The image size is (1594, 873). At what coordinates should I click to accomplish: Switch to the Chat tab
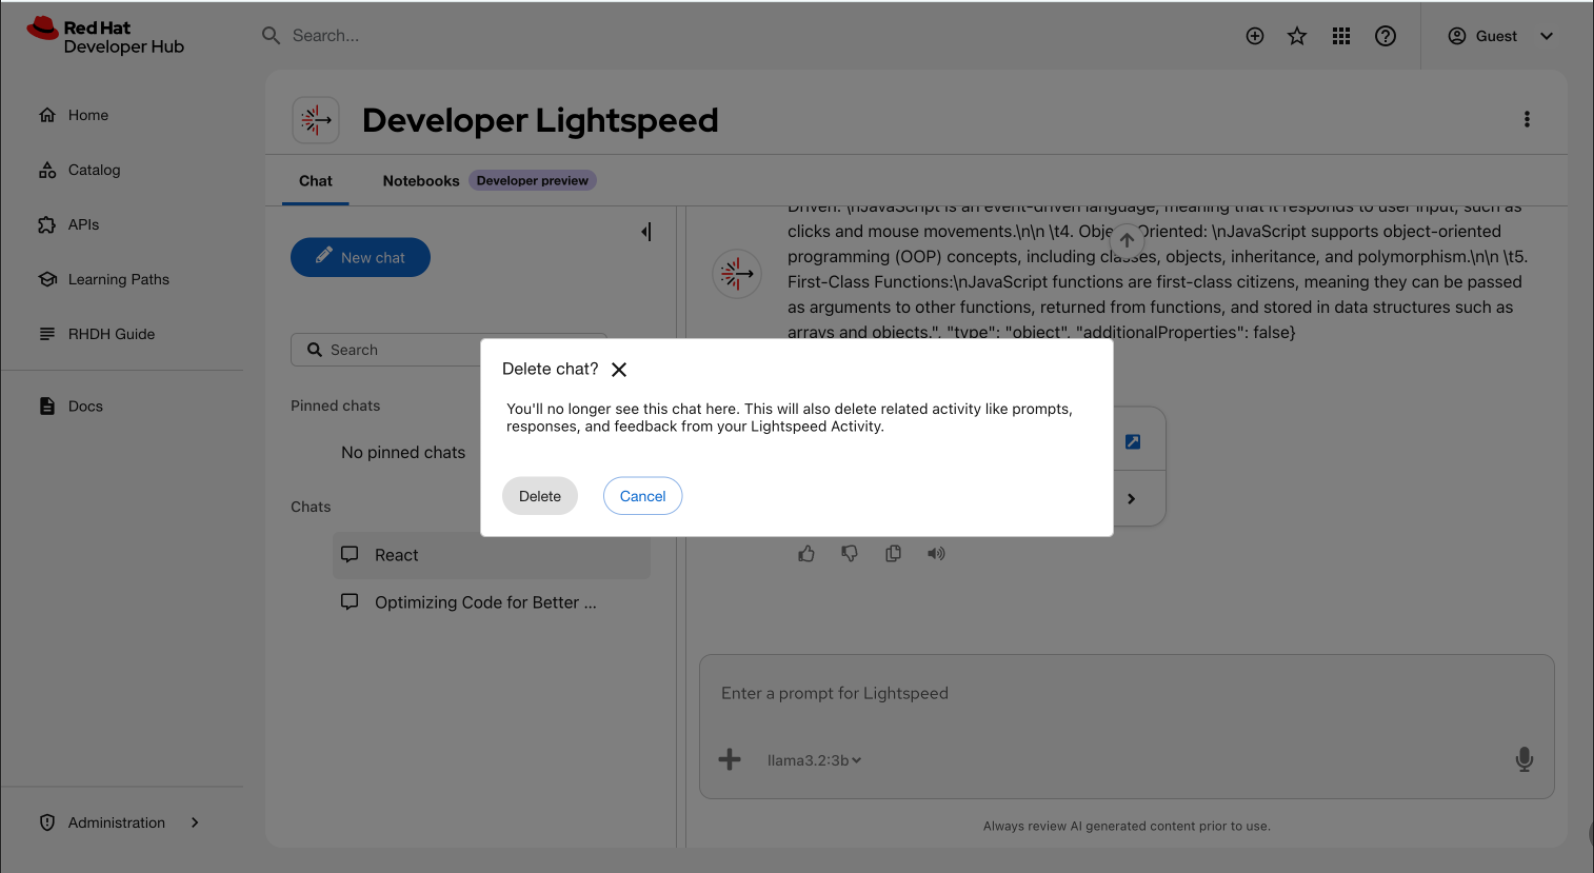pos(315,181)
